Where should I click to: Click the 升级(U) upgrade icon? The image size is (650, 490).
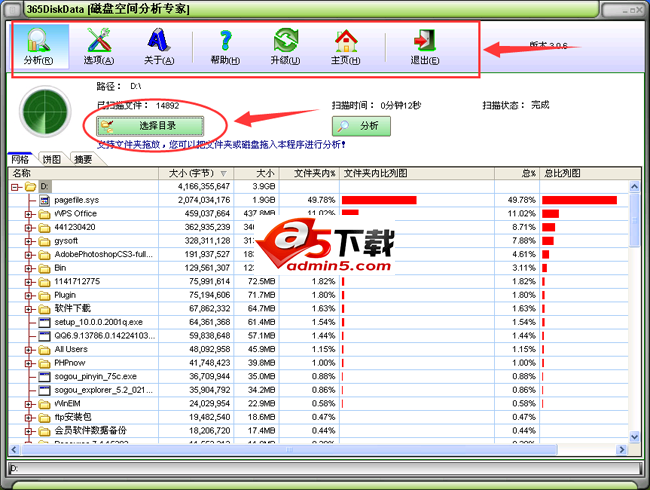coord(286,46)
